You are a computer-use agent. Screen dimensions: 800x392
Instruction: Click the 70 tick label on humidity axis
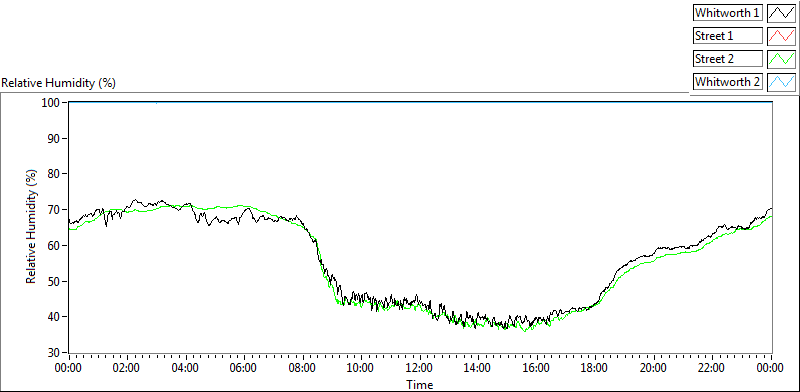coord(55,210)
